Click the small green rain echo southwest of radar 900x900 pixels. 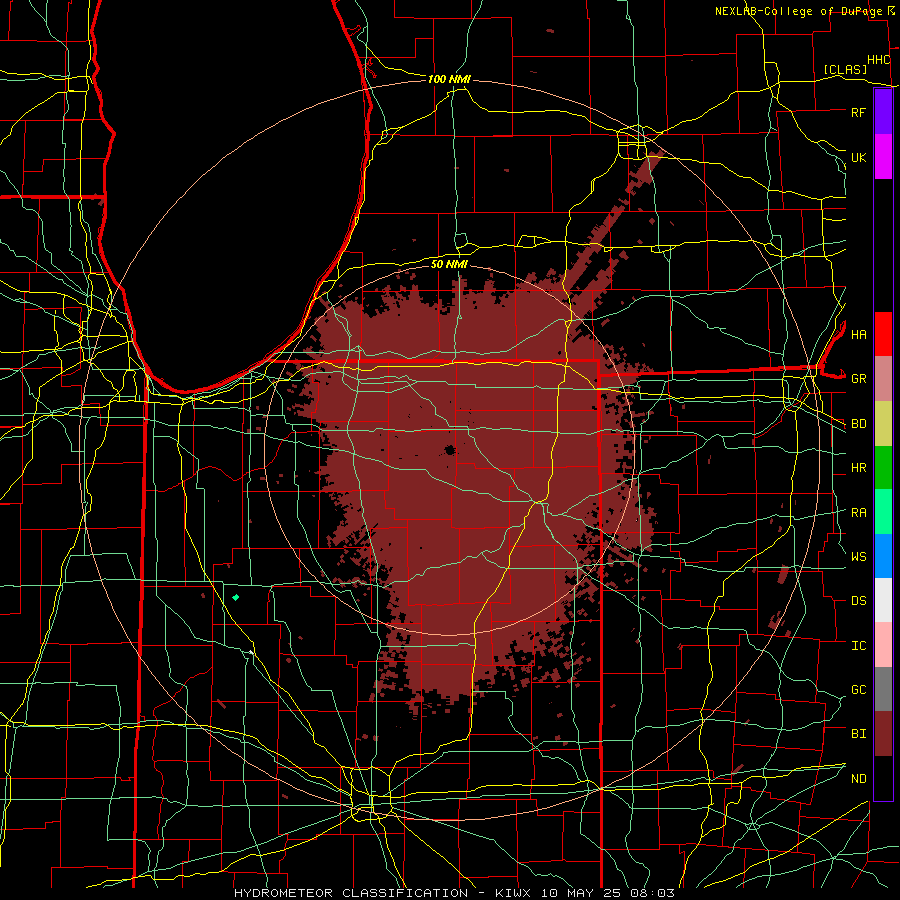[235, 598]
